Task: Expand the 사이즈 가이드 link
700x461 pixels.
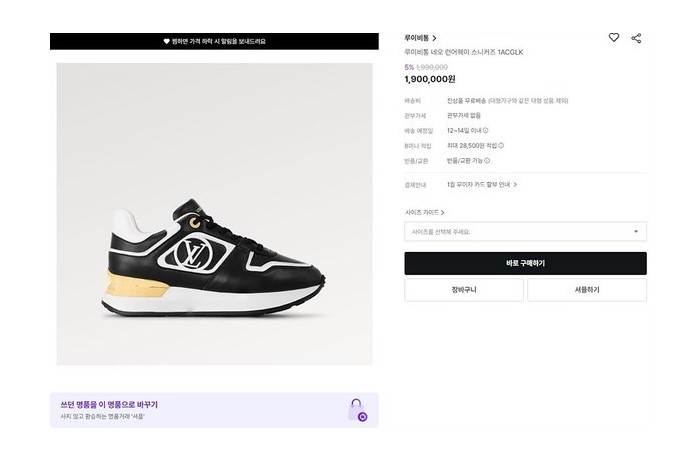Action: point(425,212)
